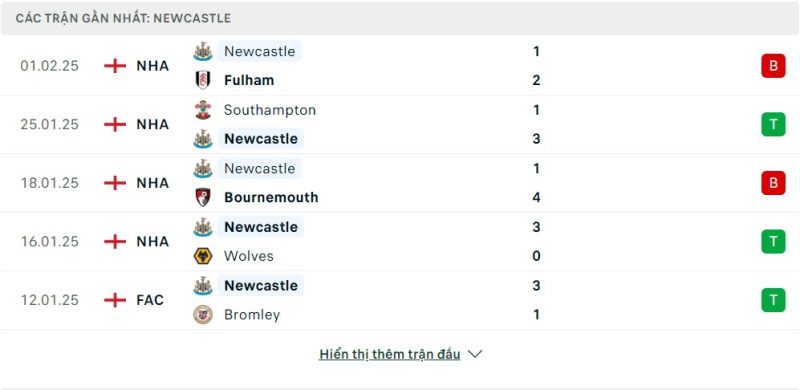Click the Fulham club crest

click(x=203, y=80)
